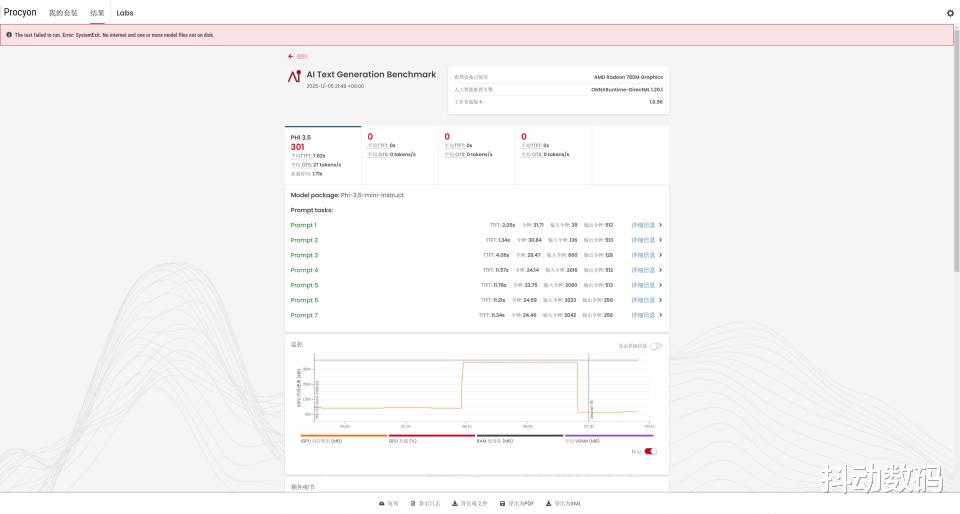Image resolution: width=960 pixels, height=514 pixels.
Task: Click the vertical marker line in monitoring chart
Action: click(588, 387)
